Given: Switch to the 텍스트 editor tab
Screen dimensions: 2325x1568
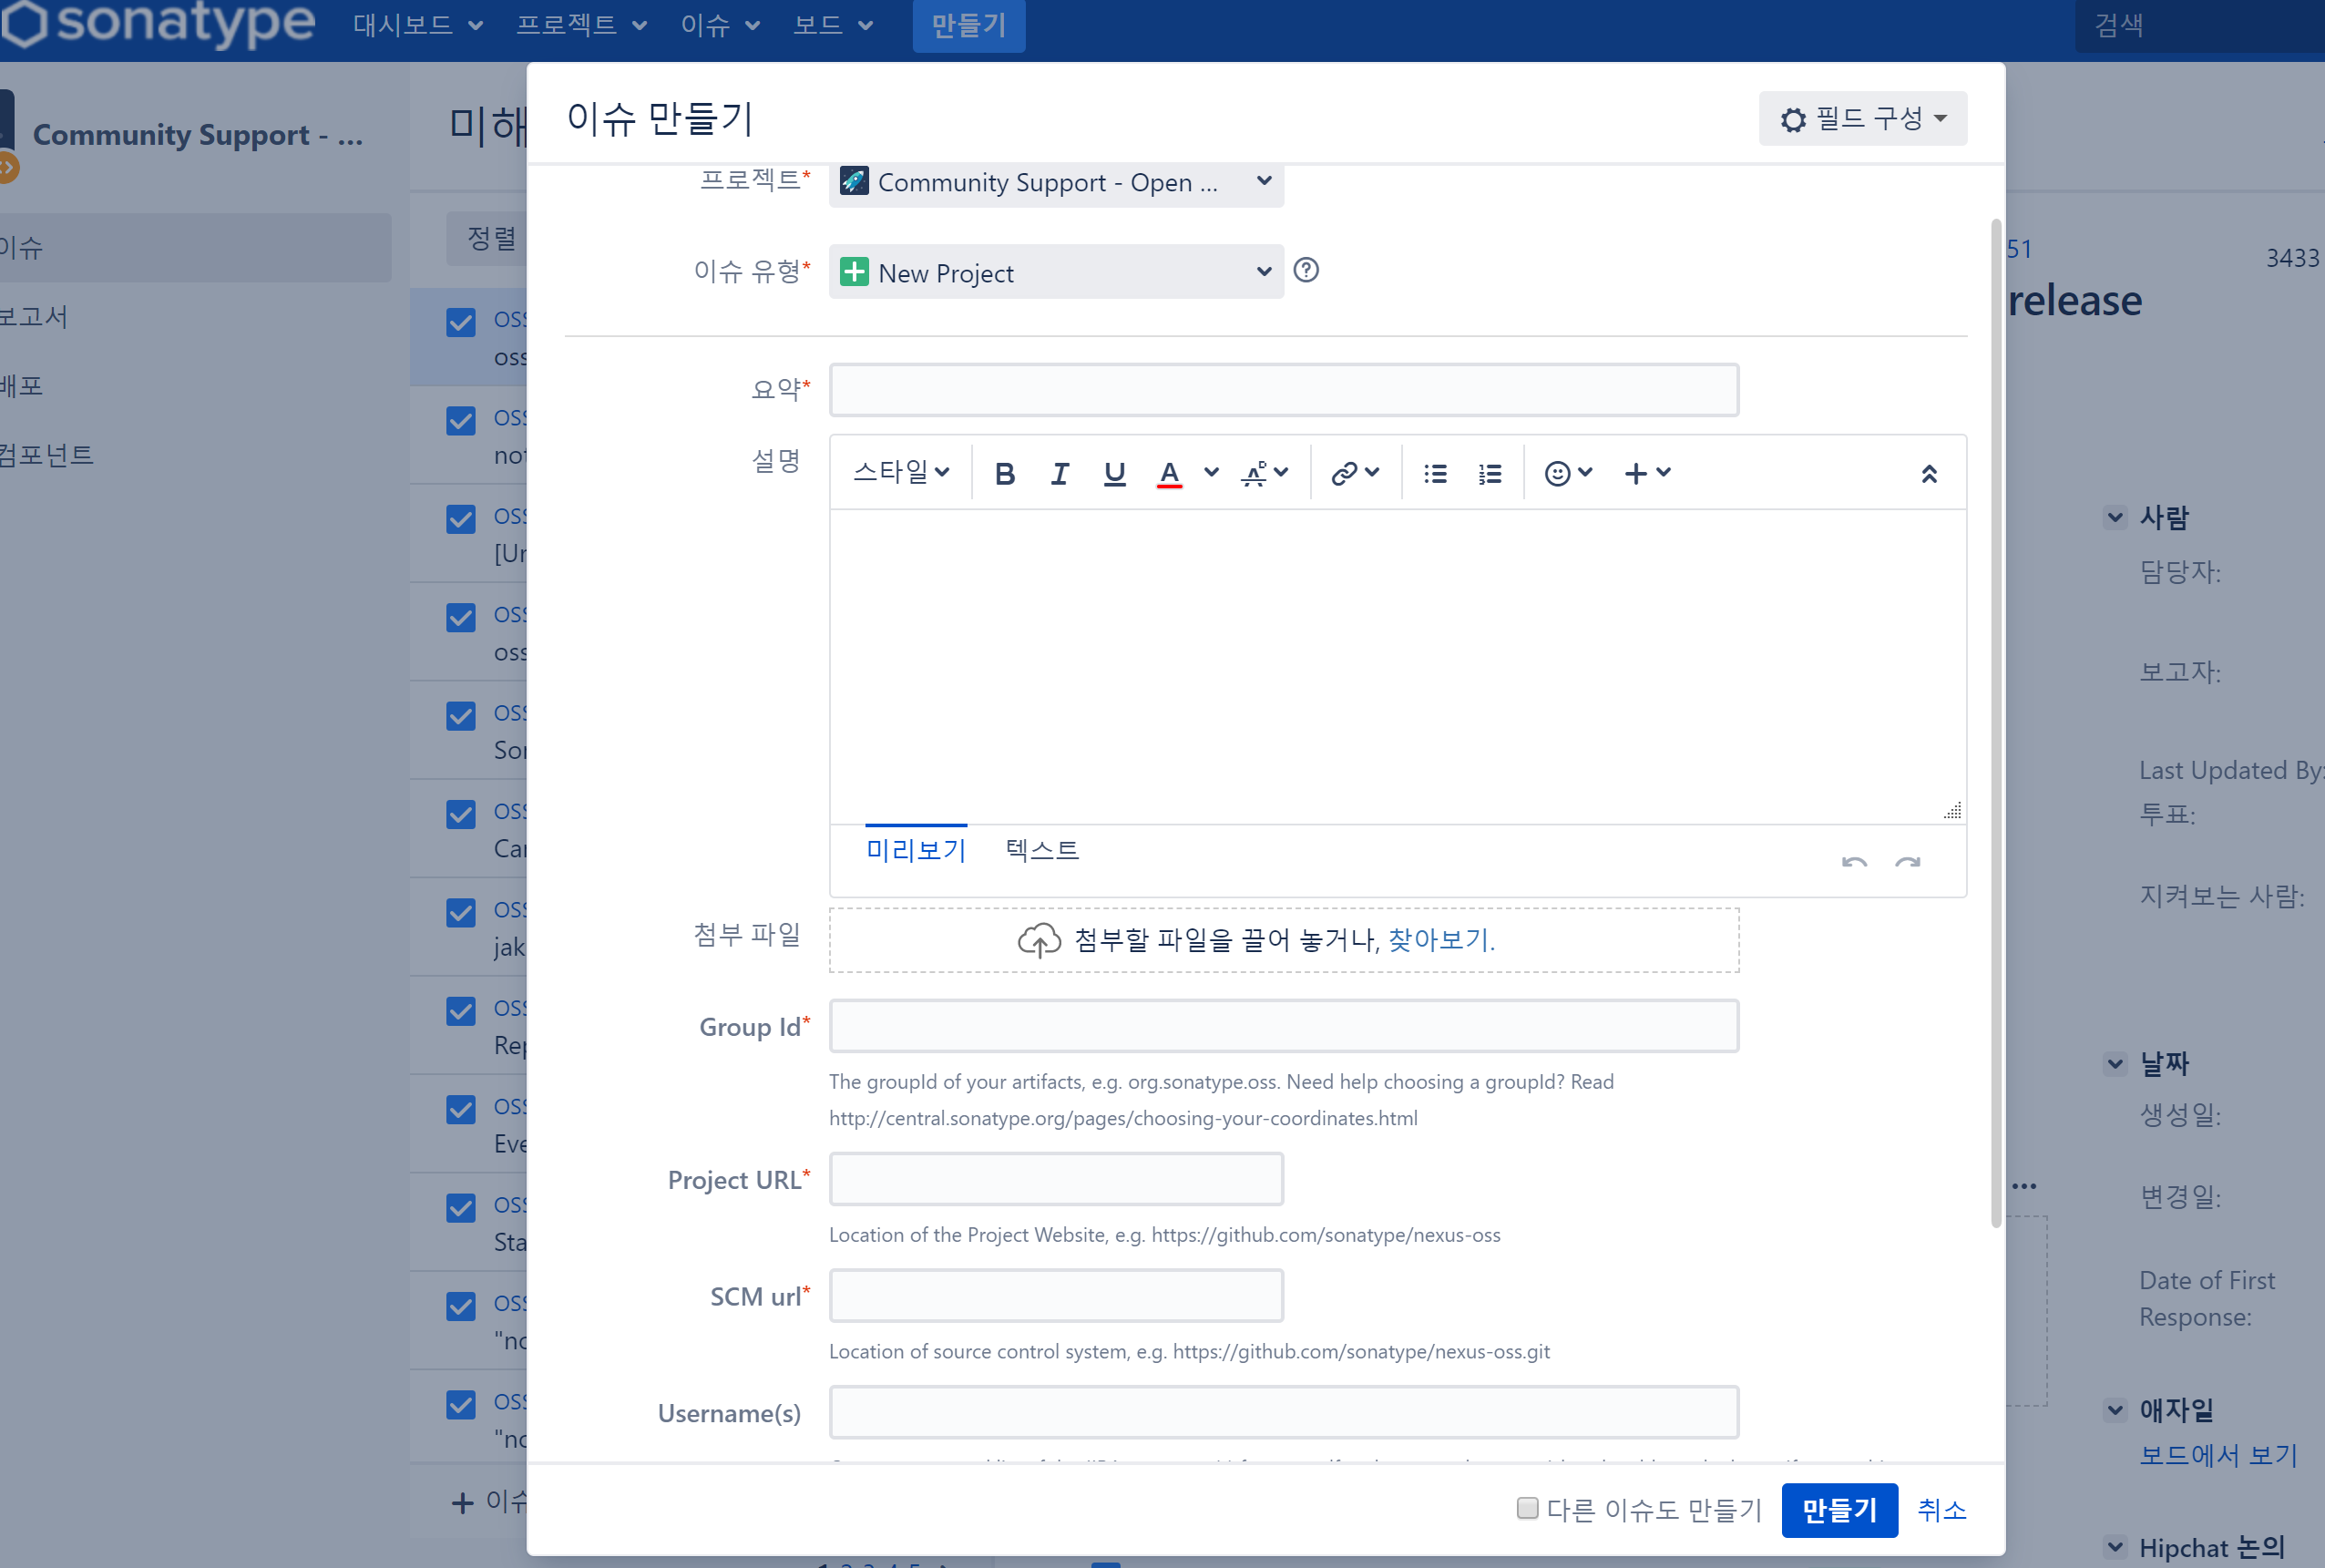Looking at the screenshot, I should [x=1041, y=850].
